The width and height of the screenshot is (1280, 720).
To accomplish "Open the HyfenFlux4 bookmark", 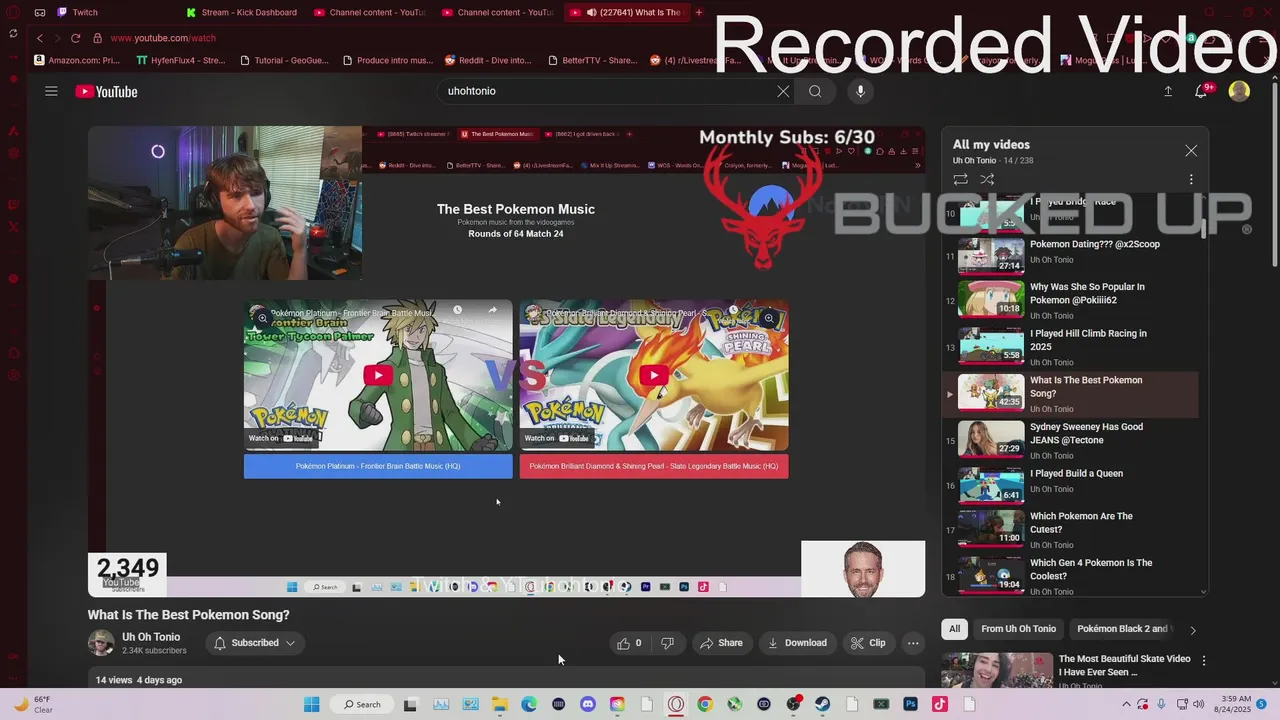I will [180, 60].
